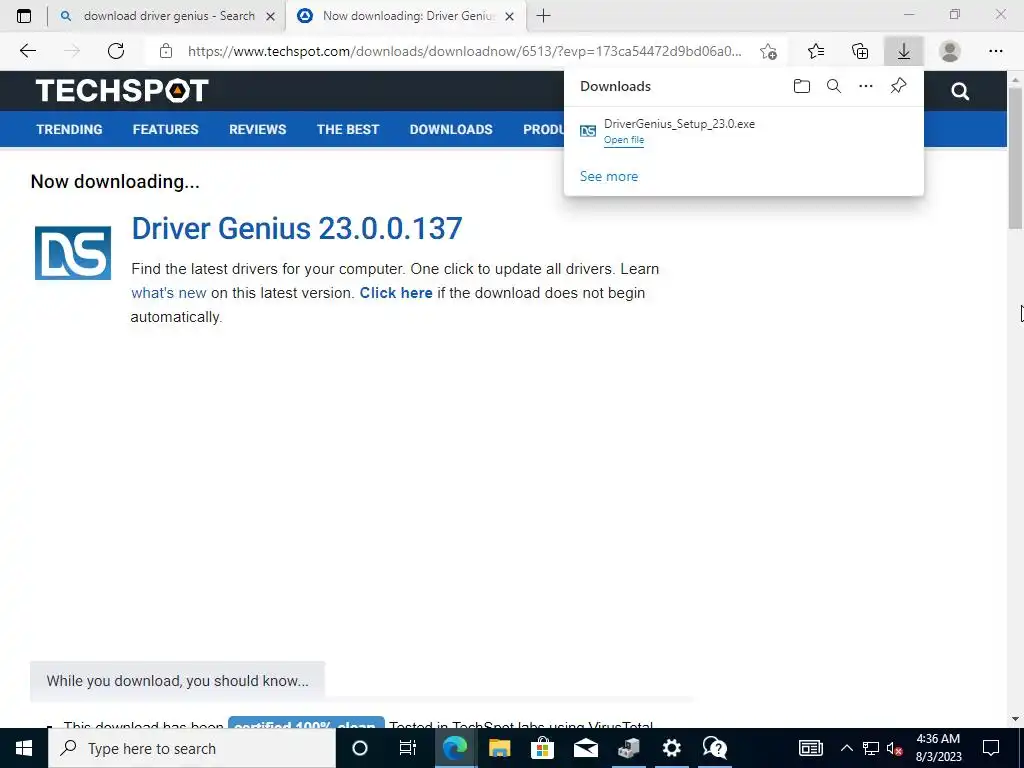Open the clock showing 4:36 AM
Screen dimensions: 1024x768
[x=938, y=748]
